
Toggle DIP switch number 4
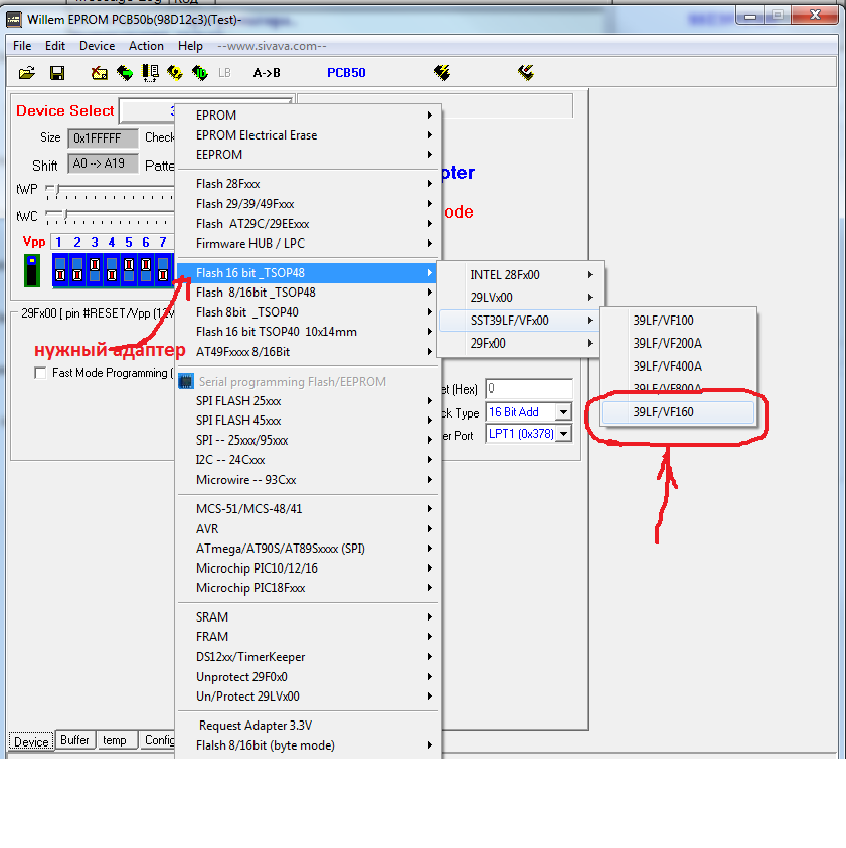[x=112, y=269]
